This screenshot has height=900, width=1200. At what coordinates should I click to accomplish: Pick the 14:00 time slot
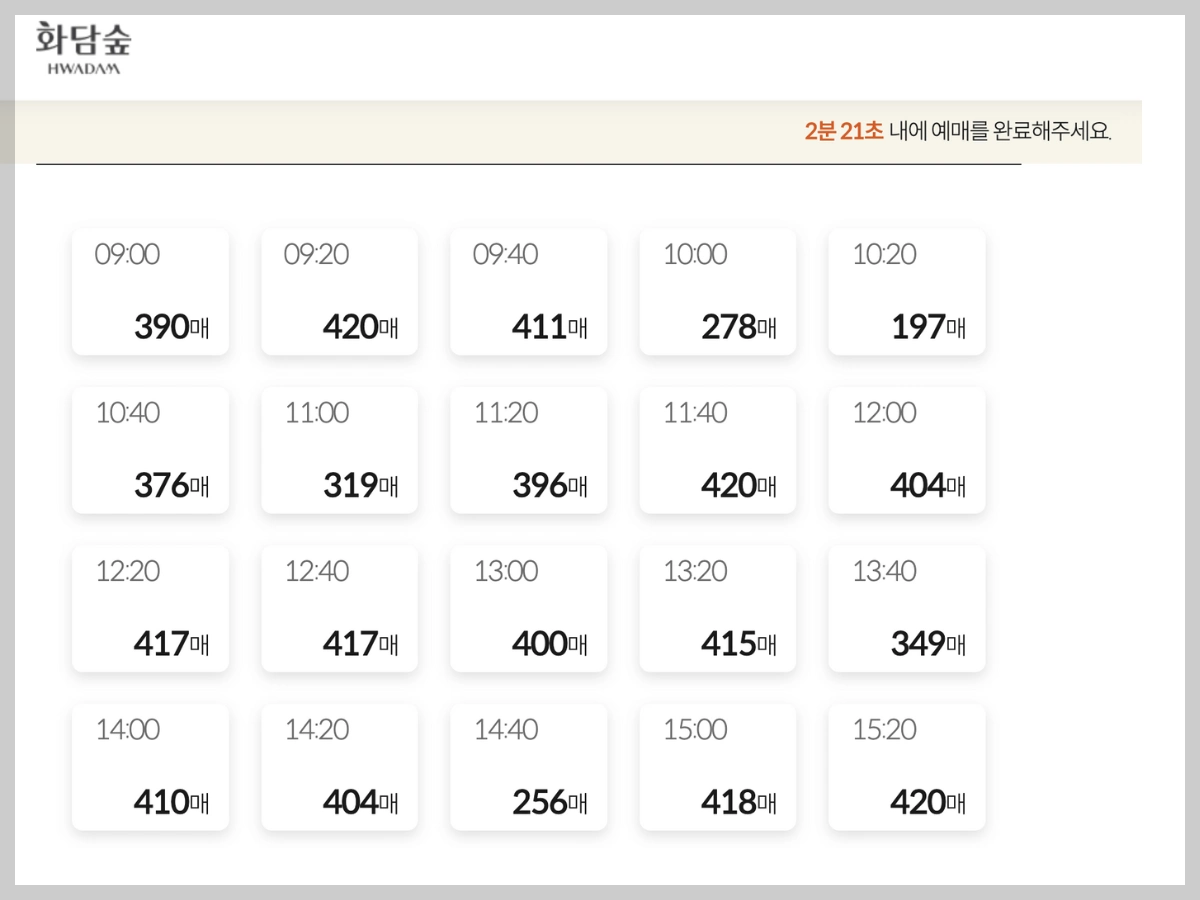point(150,766)
